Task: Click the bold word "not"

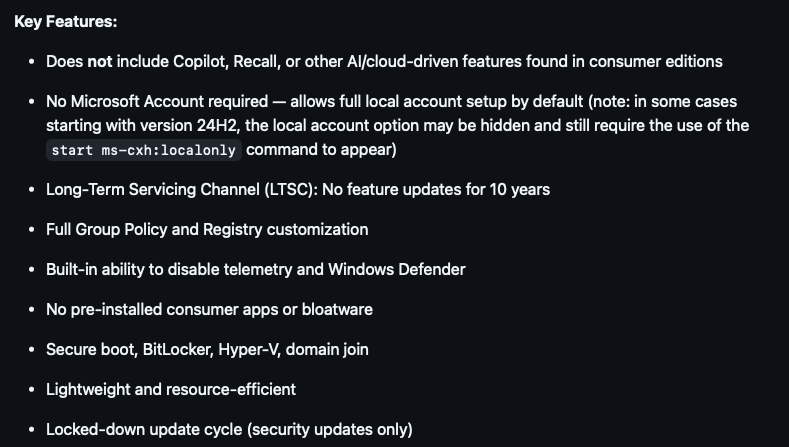Action: coord(100,61)
